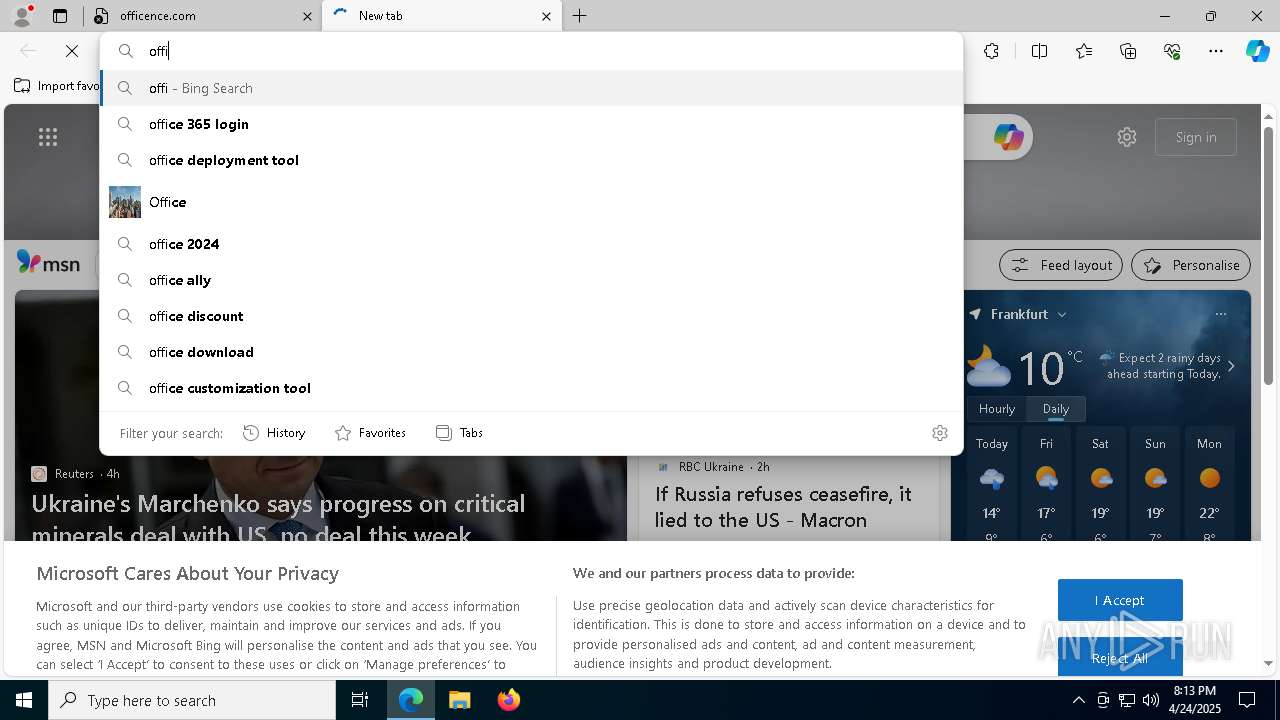Screen dimensions: 1280x720
Task: Click the taskbar search box
Action: tap(192, 700)
